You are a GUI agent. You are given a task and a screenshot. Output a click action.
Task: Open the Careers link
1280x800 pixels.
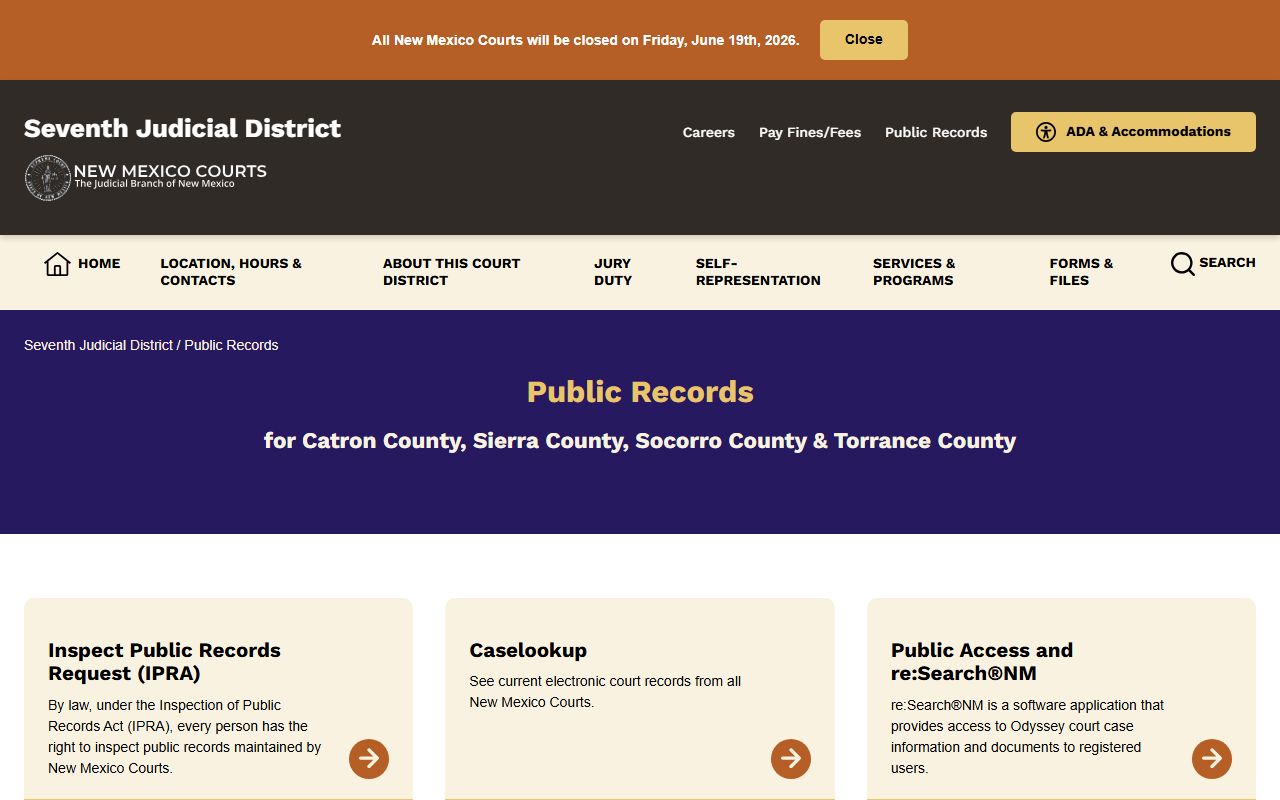708,132
